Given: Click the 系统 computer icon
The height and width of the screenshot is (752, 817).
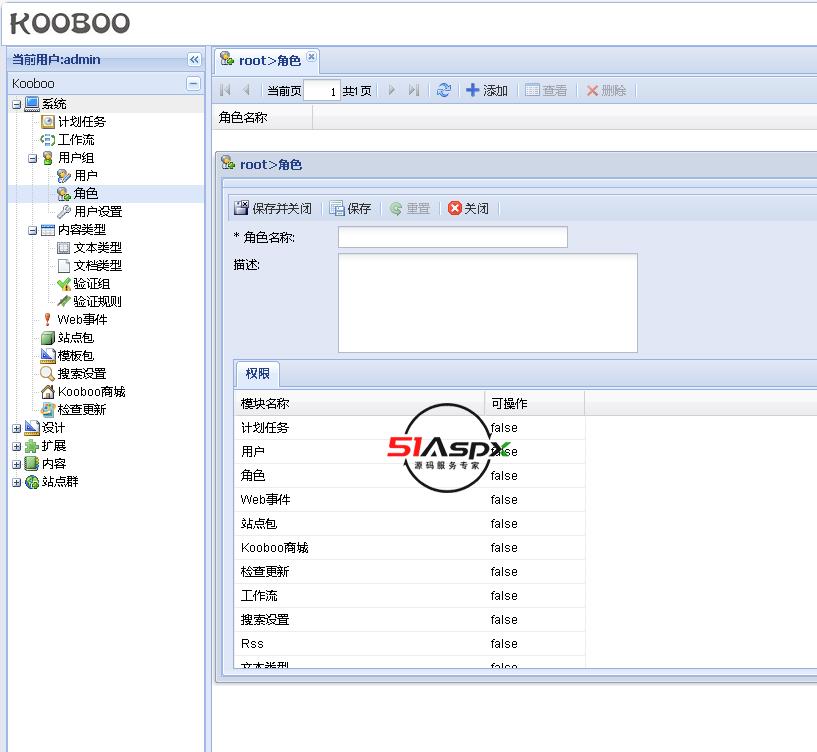Looking at the screenshot, I should (32, 104).
